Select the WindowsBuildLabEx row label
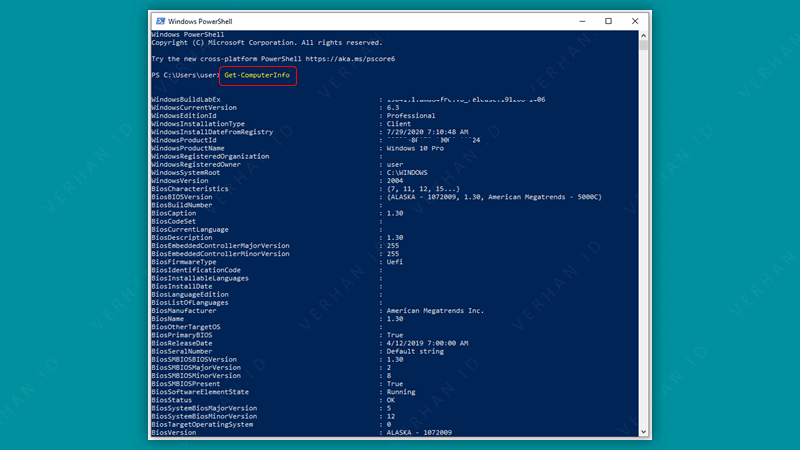The width and height of the screenshot is (800, 450). 186,99
